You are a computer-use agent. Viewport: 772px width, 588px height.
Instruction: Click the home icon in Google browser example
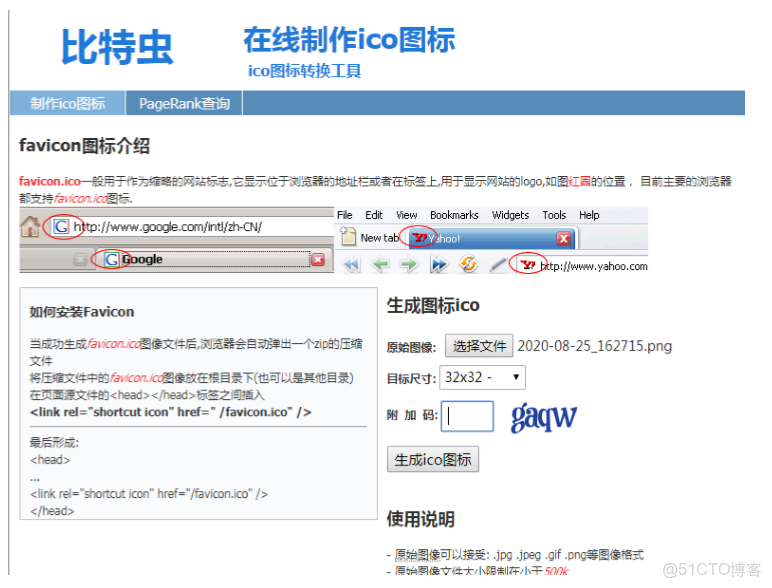point(31,227)
